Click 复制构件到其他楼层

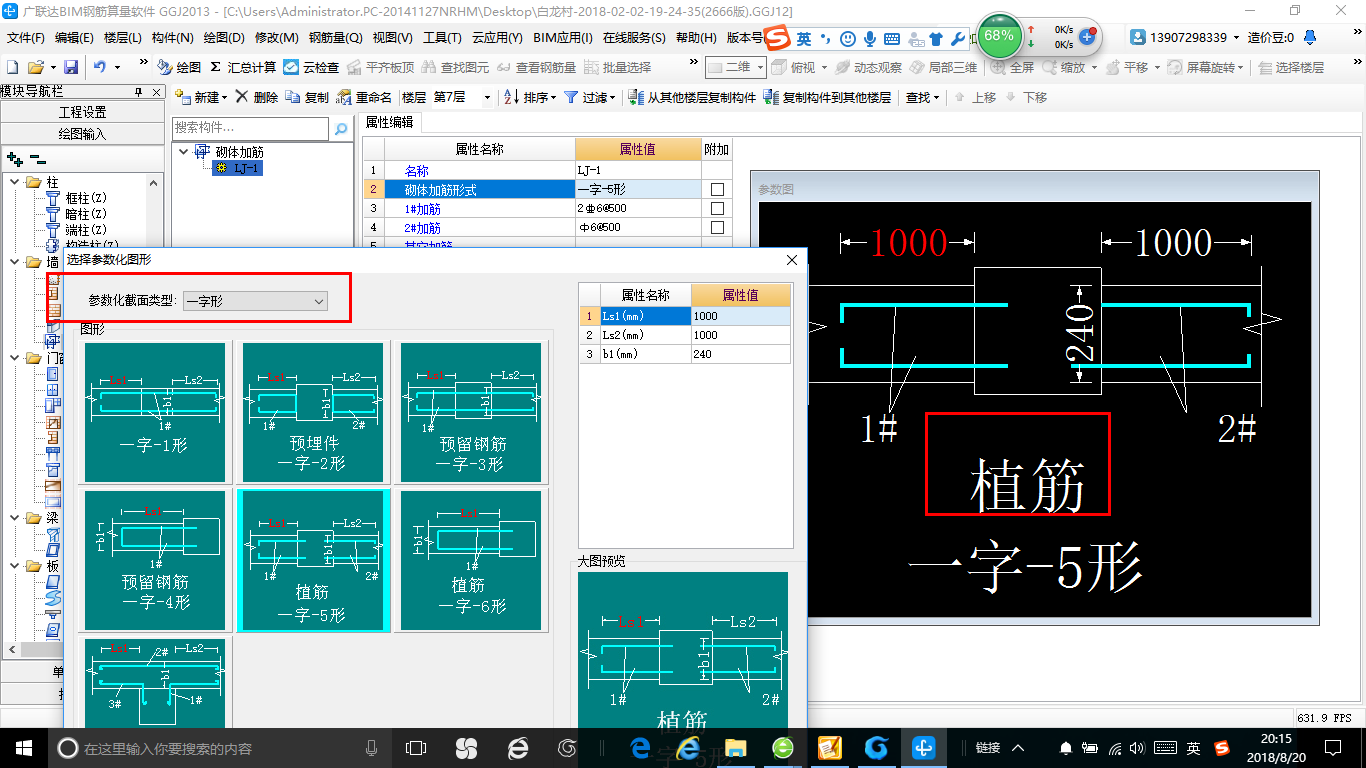coord(827,97)
